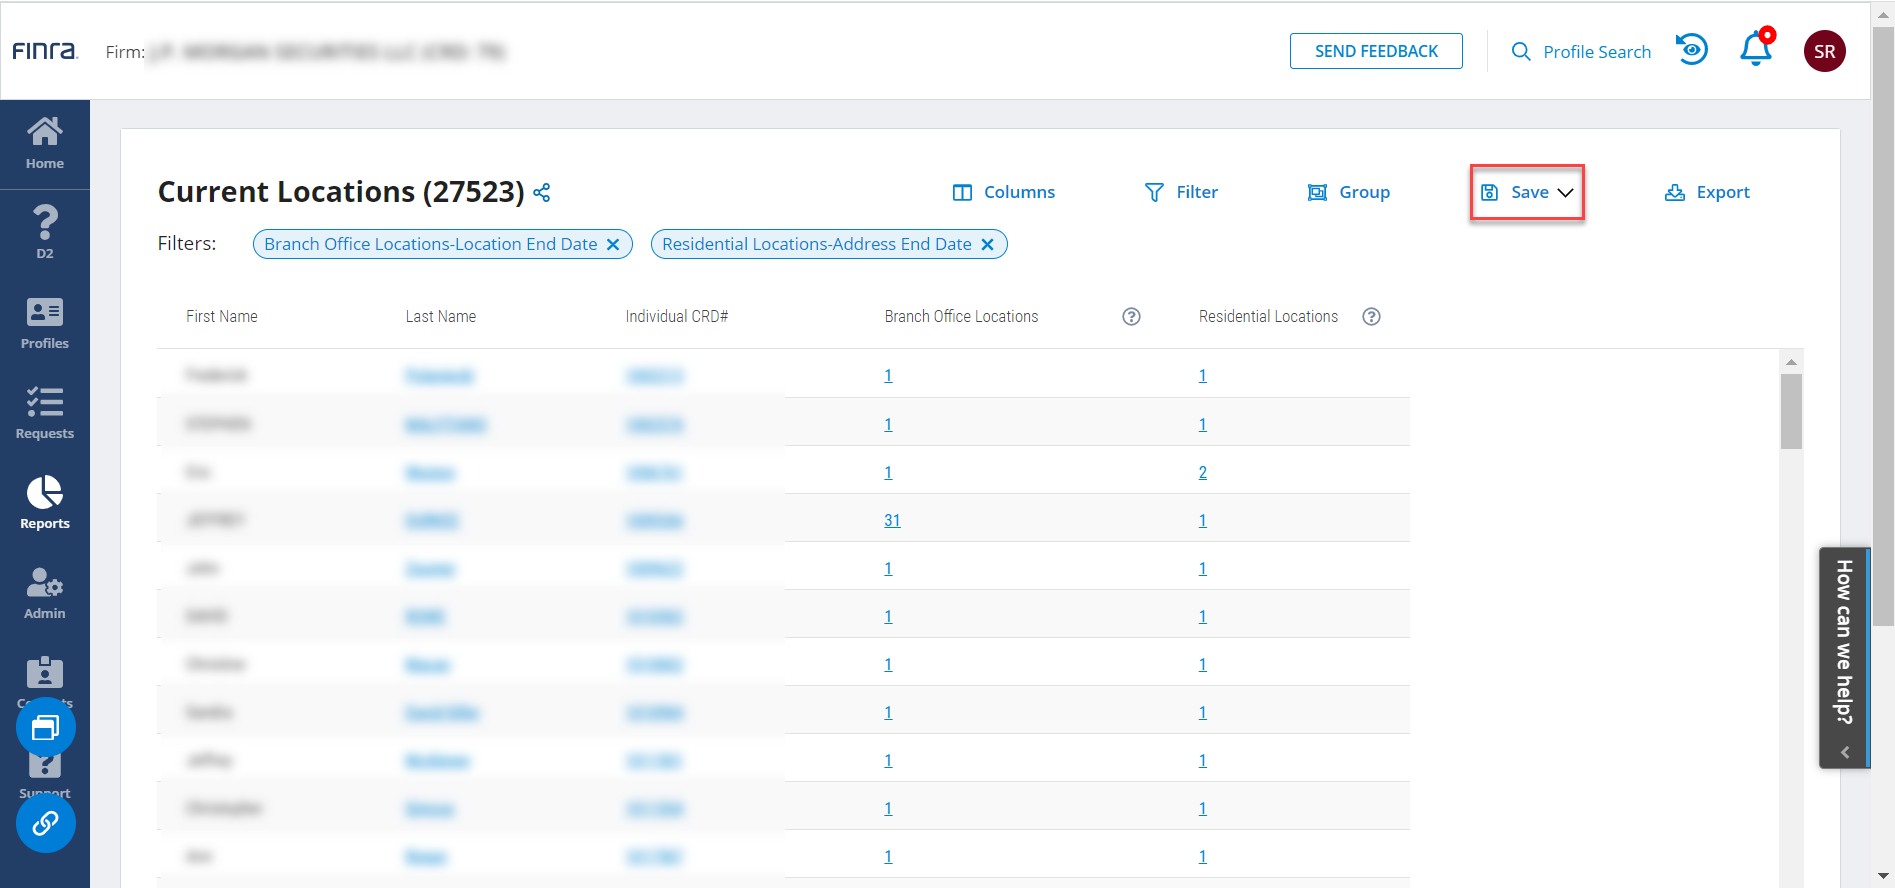The image size is (1895, 888).
Task: Click the Branch Office Locations help icon
Action: pos(1131,317)
